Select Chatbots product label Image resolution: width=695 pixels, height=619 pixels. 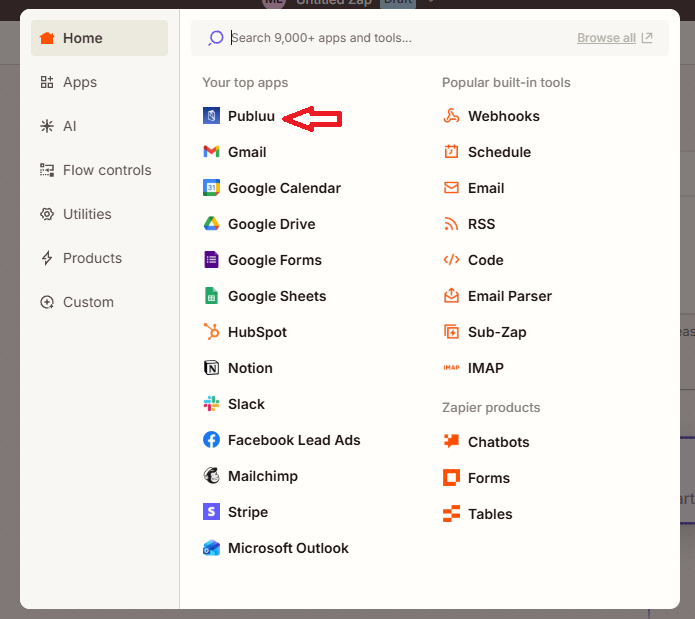tap(499, 442)
